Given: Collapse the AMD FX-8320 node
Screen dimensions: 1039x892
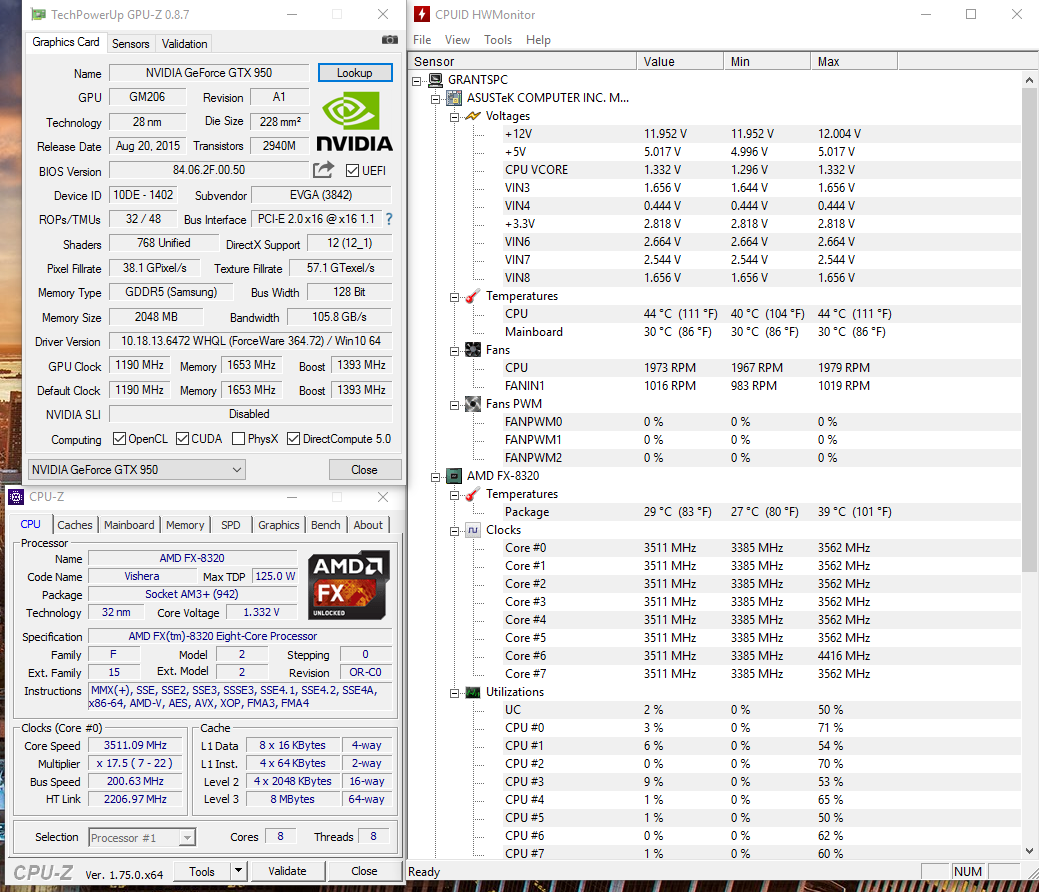Looking at the screenshot, I should click(435, 476).
